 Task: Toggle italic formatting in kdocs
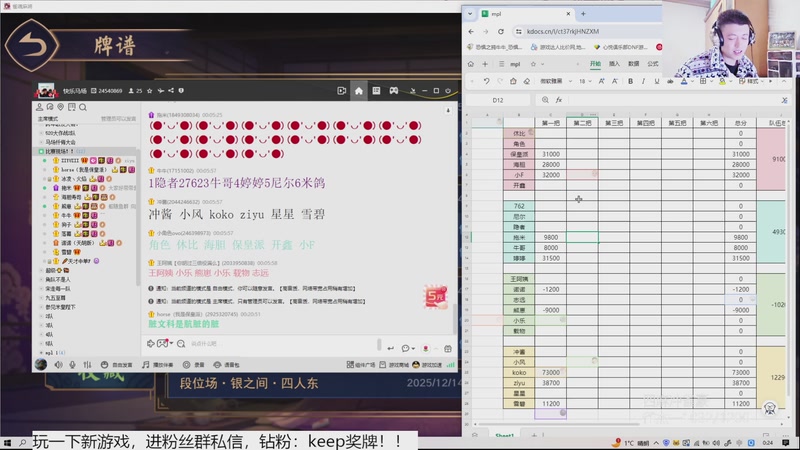[643, 81]
